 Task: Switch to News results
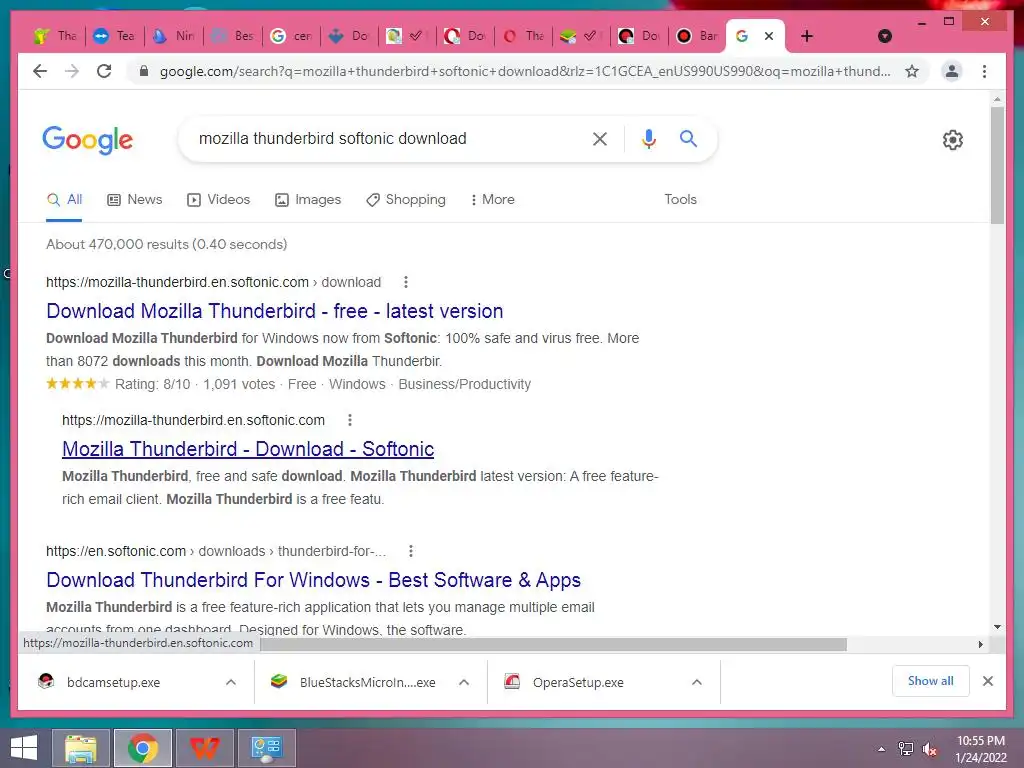pyautogui.click(x=135, y=200)
